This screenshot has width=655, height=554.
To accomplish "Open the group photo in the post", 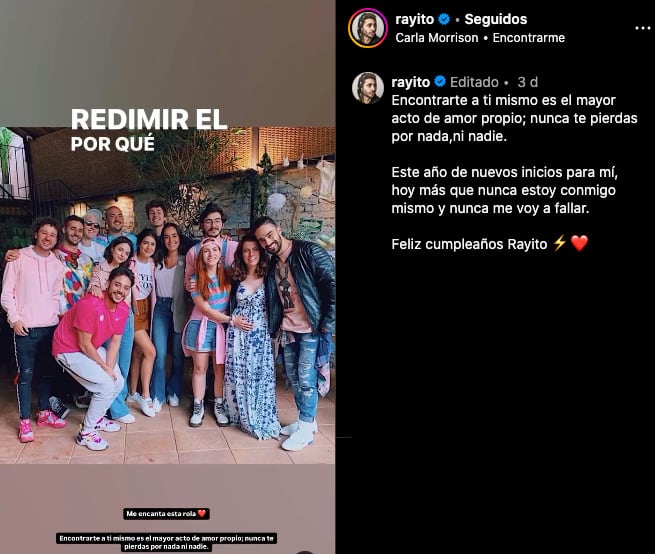I will (167, 295).
